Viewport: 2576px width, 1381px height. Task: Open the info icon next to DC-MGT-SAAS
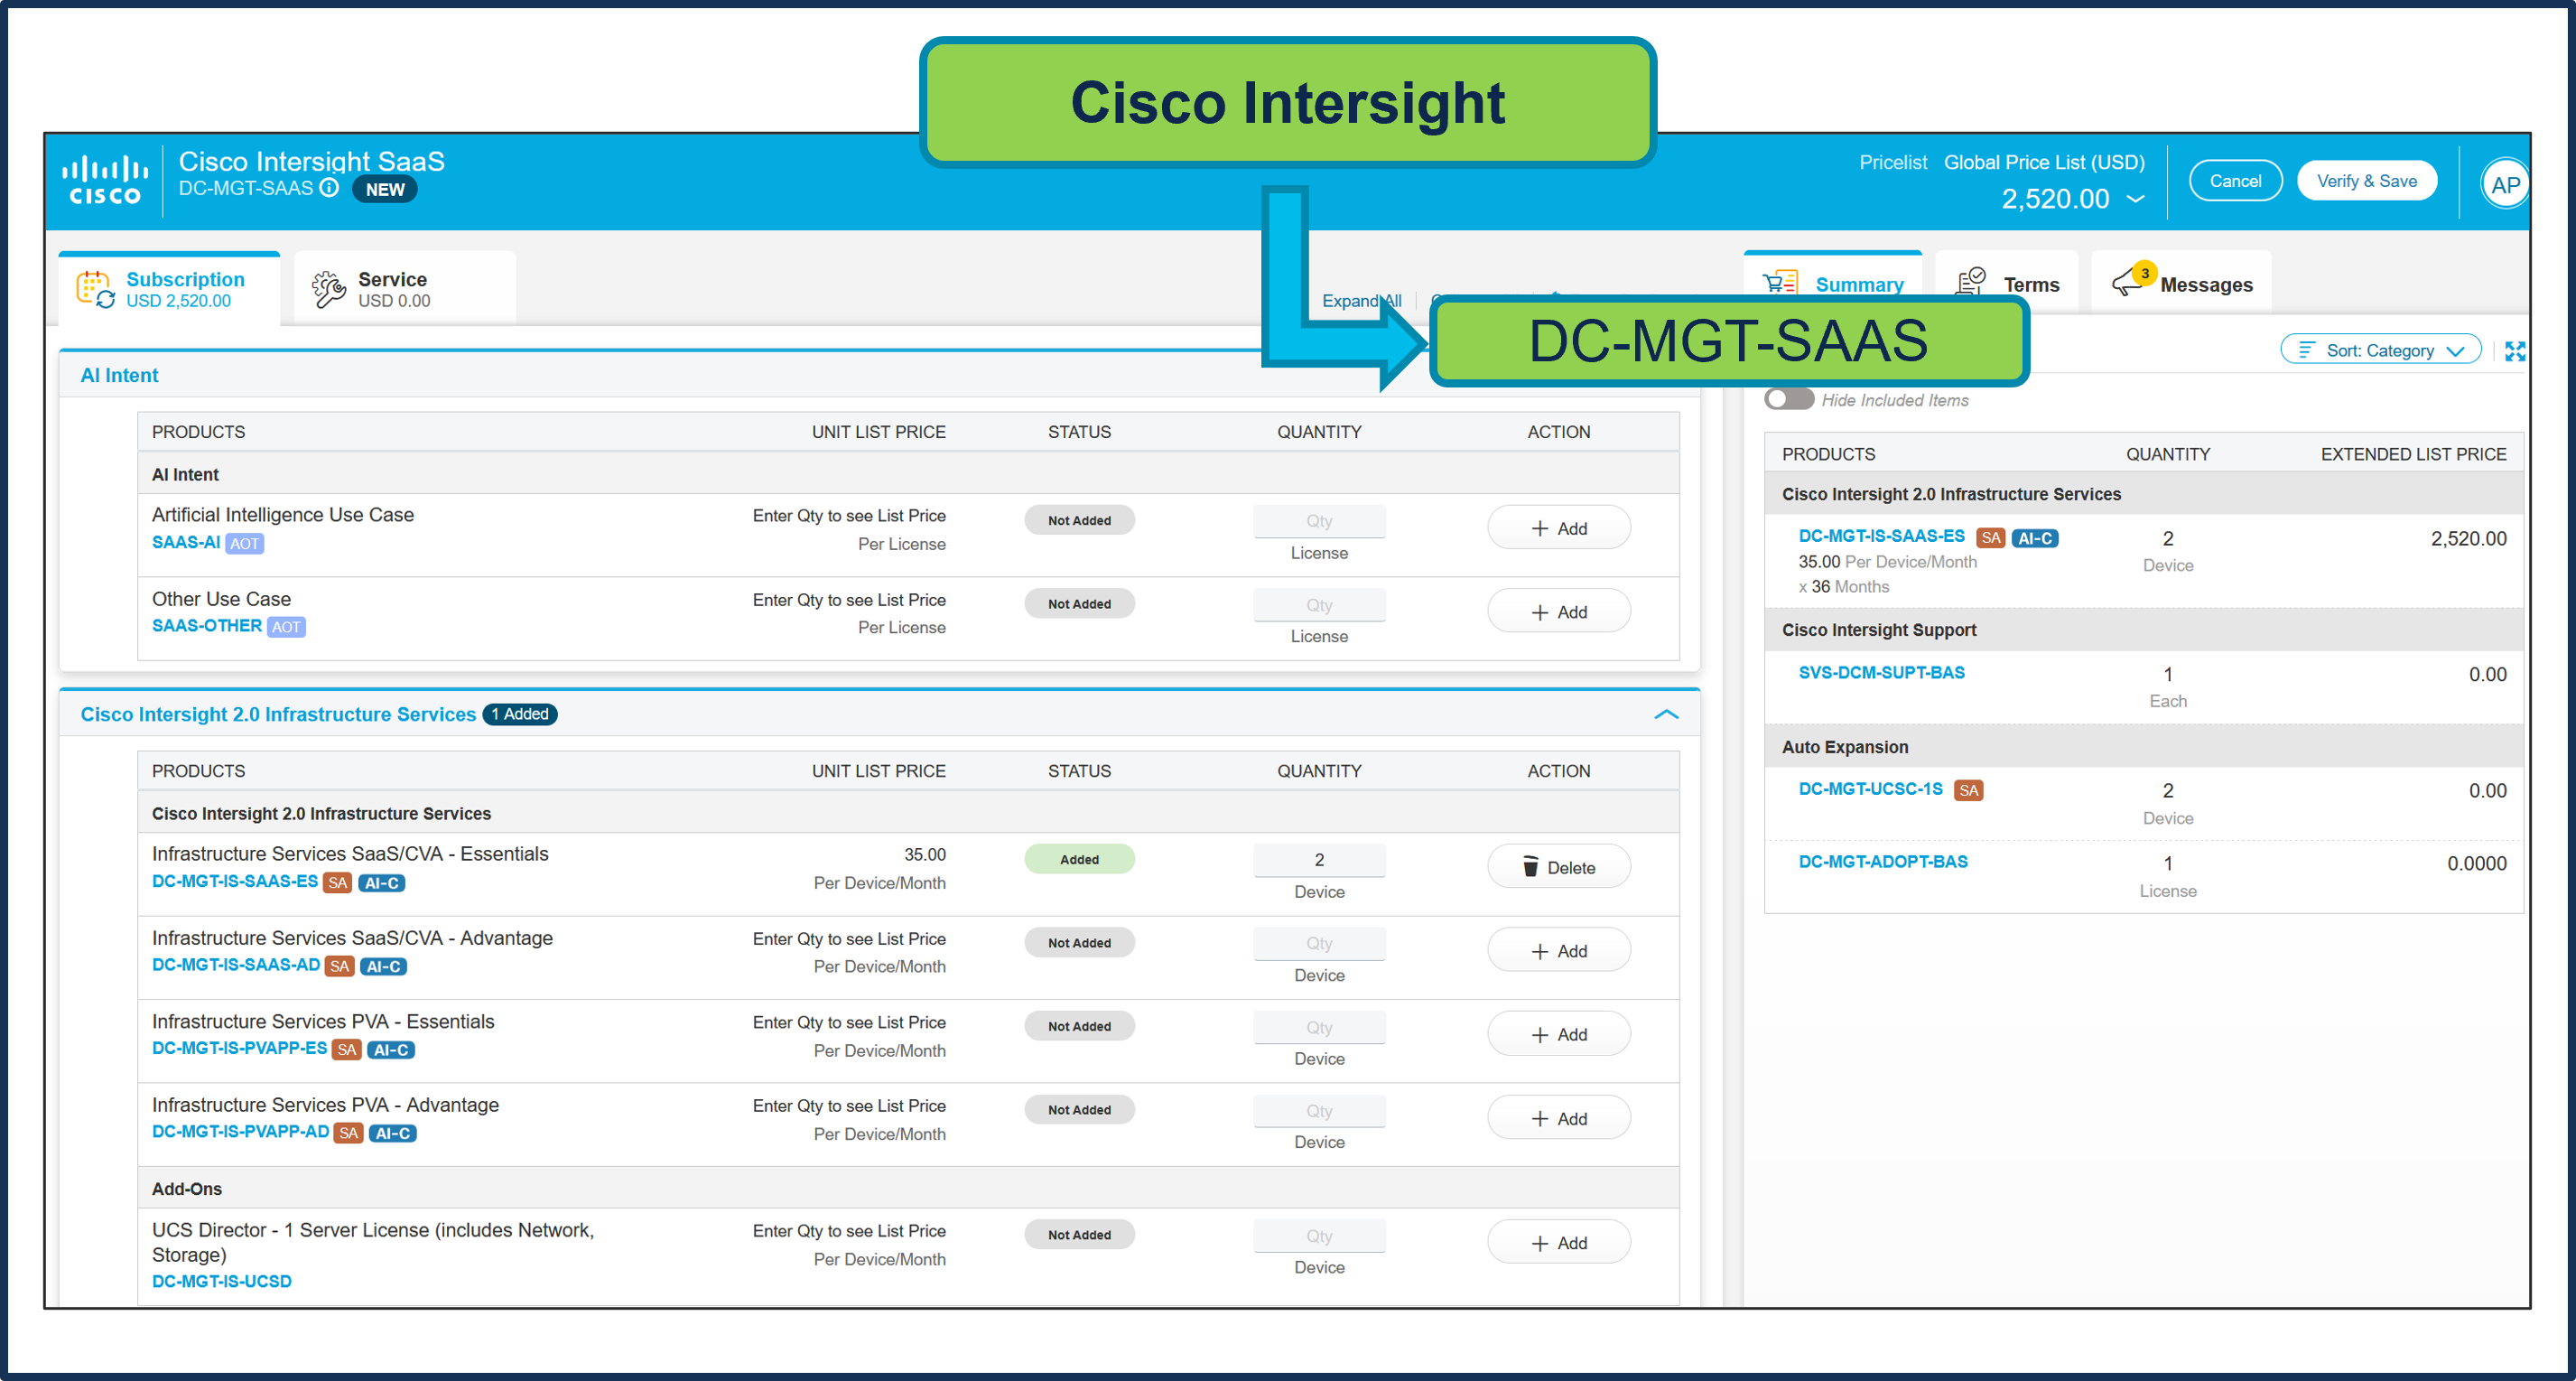pos(329,188)
